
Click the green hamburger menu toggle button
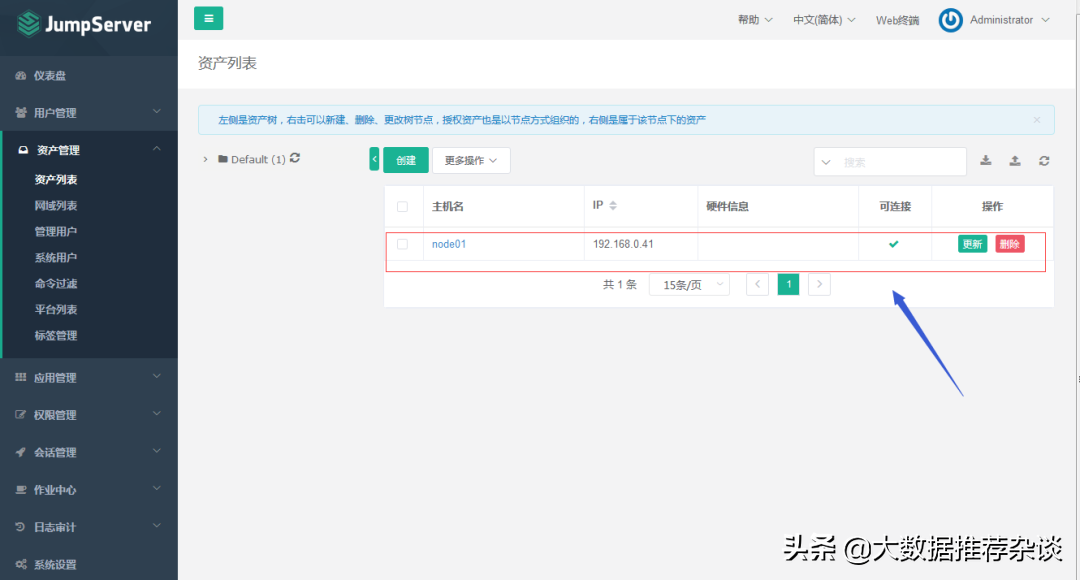[208, 18]
